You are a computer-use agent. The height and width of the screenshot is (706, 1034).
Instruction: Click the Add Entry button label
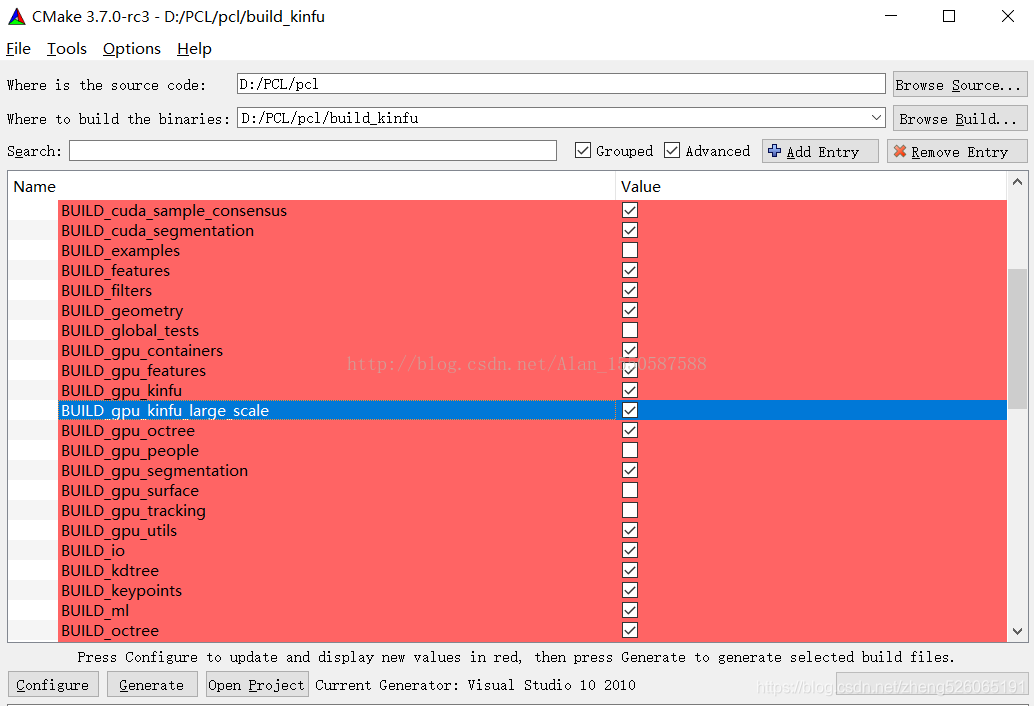[x=823, y=152]
